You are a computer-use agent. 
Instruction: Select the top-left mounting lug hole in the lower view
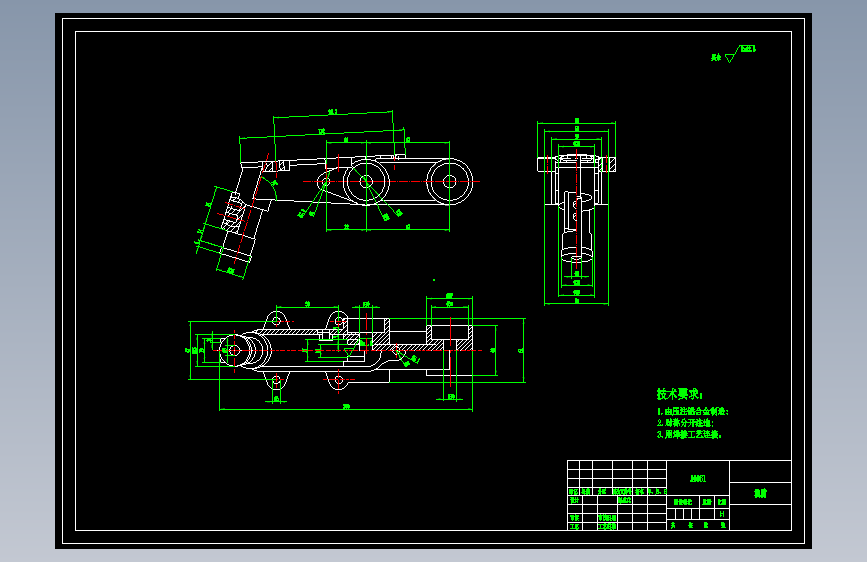click(x=276, y=321)
